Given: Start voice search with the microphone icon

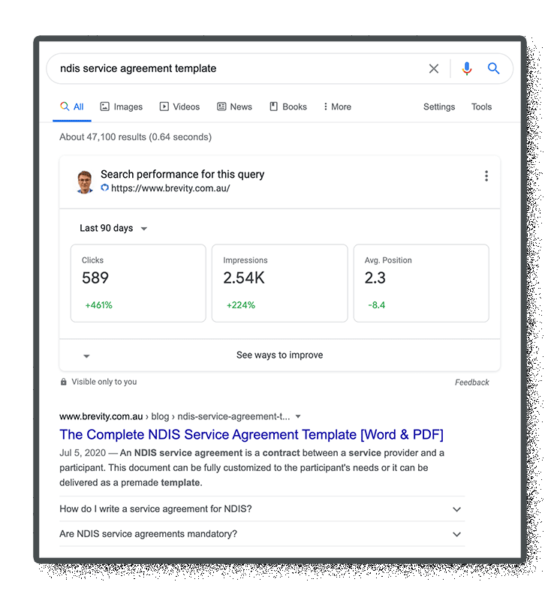Looking at the screenshot, I should [x=466, y=68].
